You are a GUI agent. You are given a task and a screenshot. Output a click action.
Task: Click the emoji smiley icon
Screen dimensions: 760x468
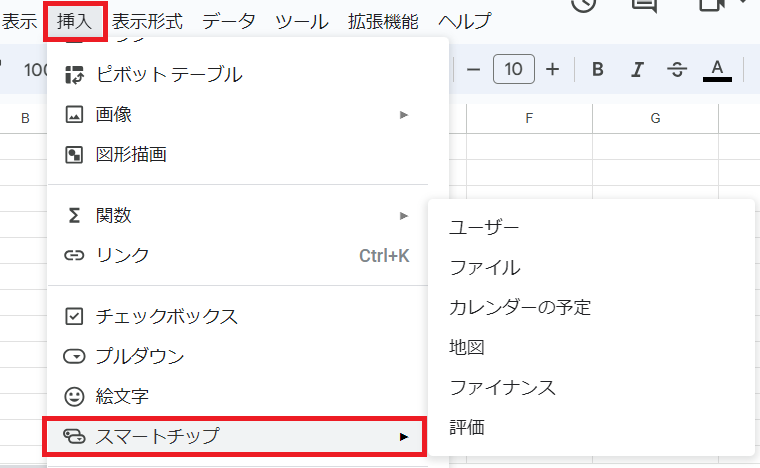tap(74, 396)
